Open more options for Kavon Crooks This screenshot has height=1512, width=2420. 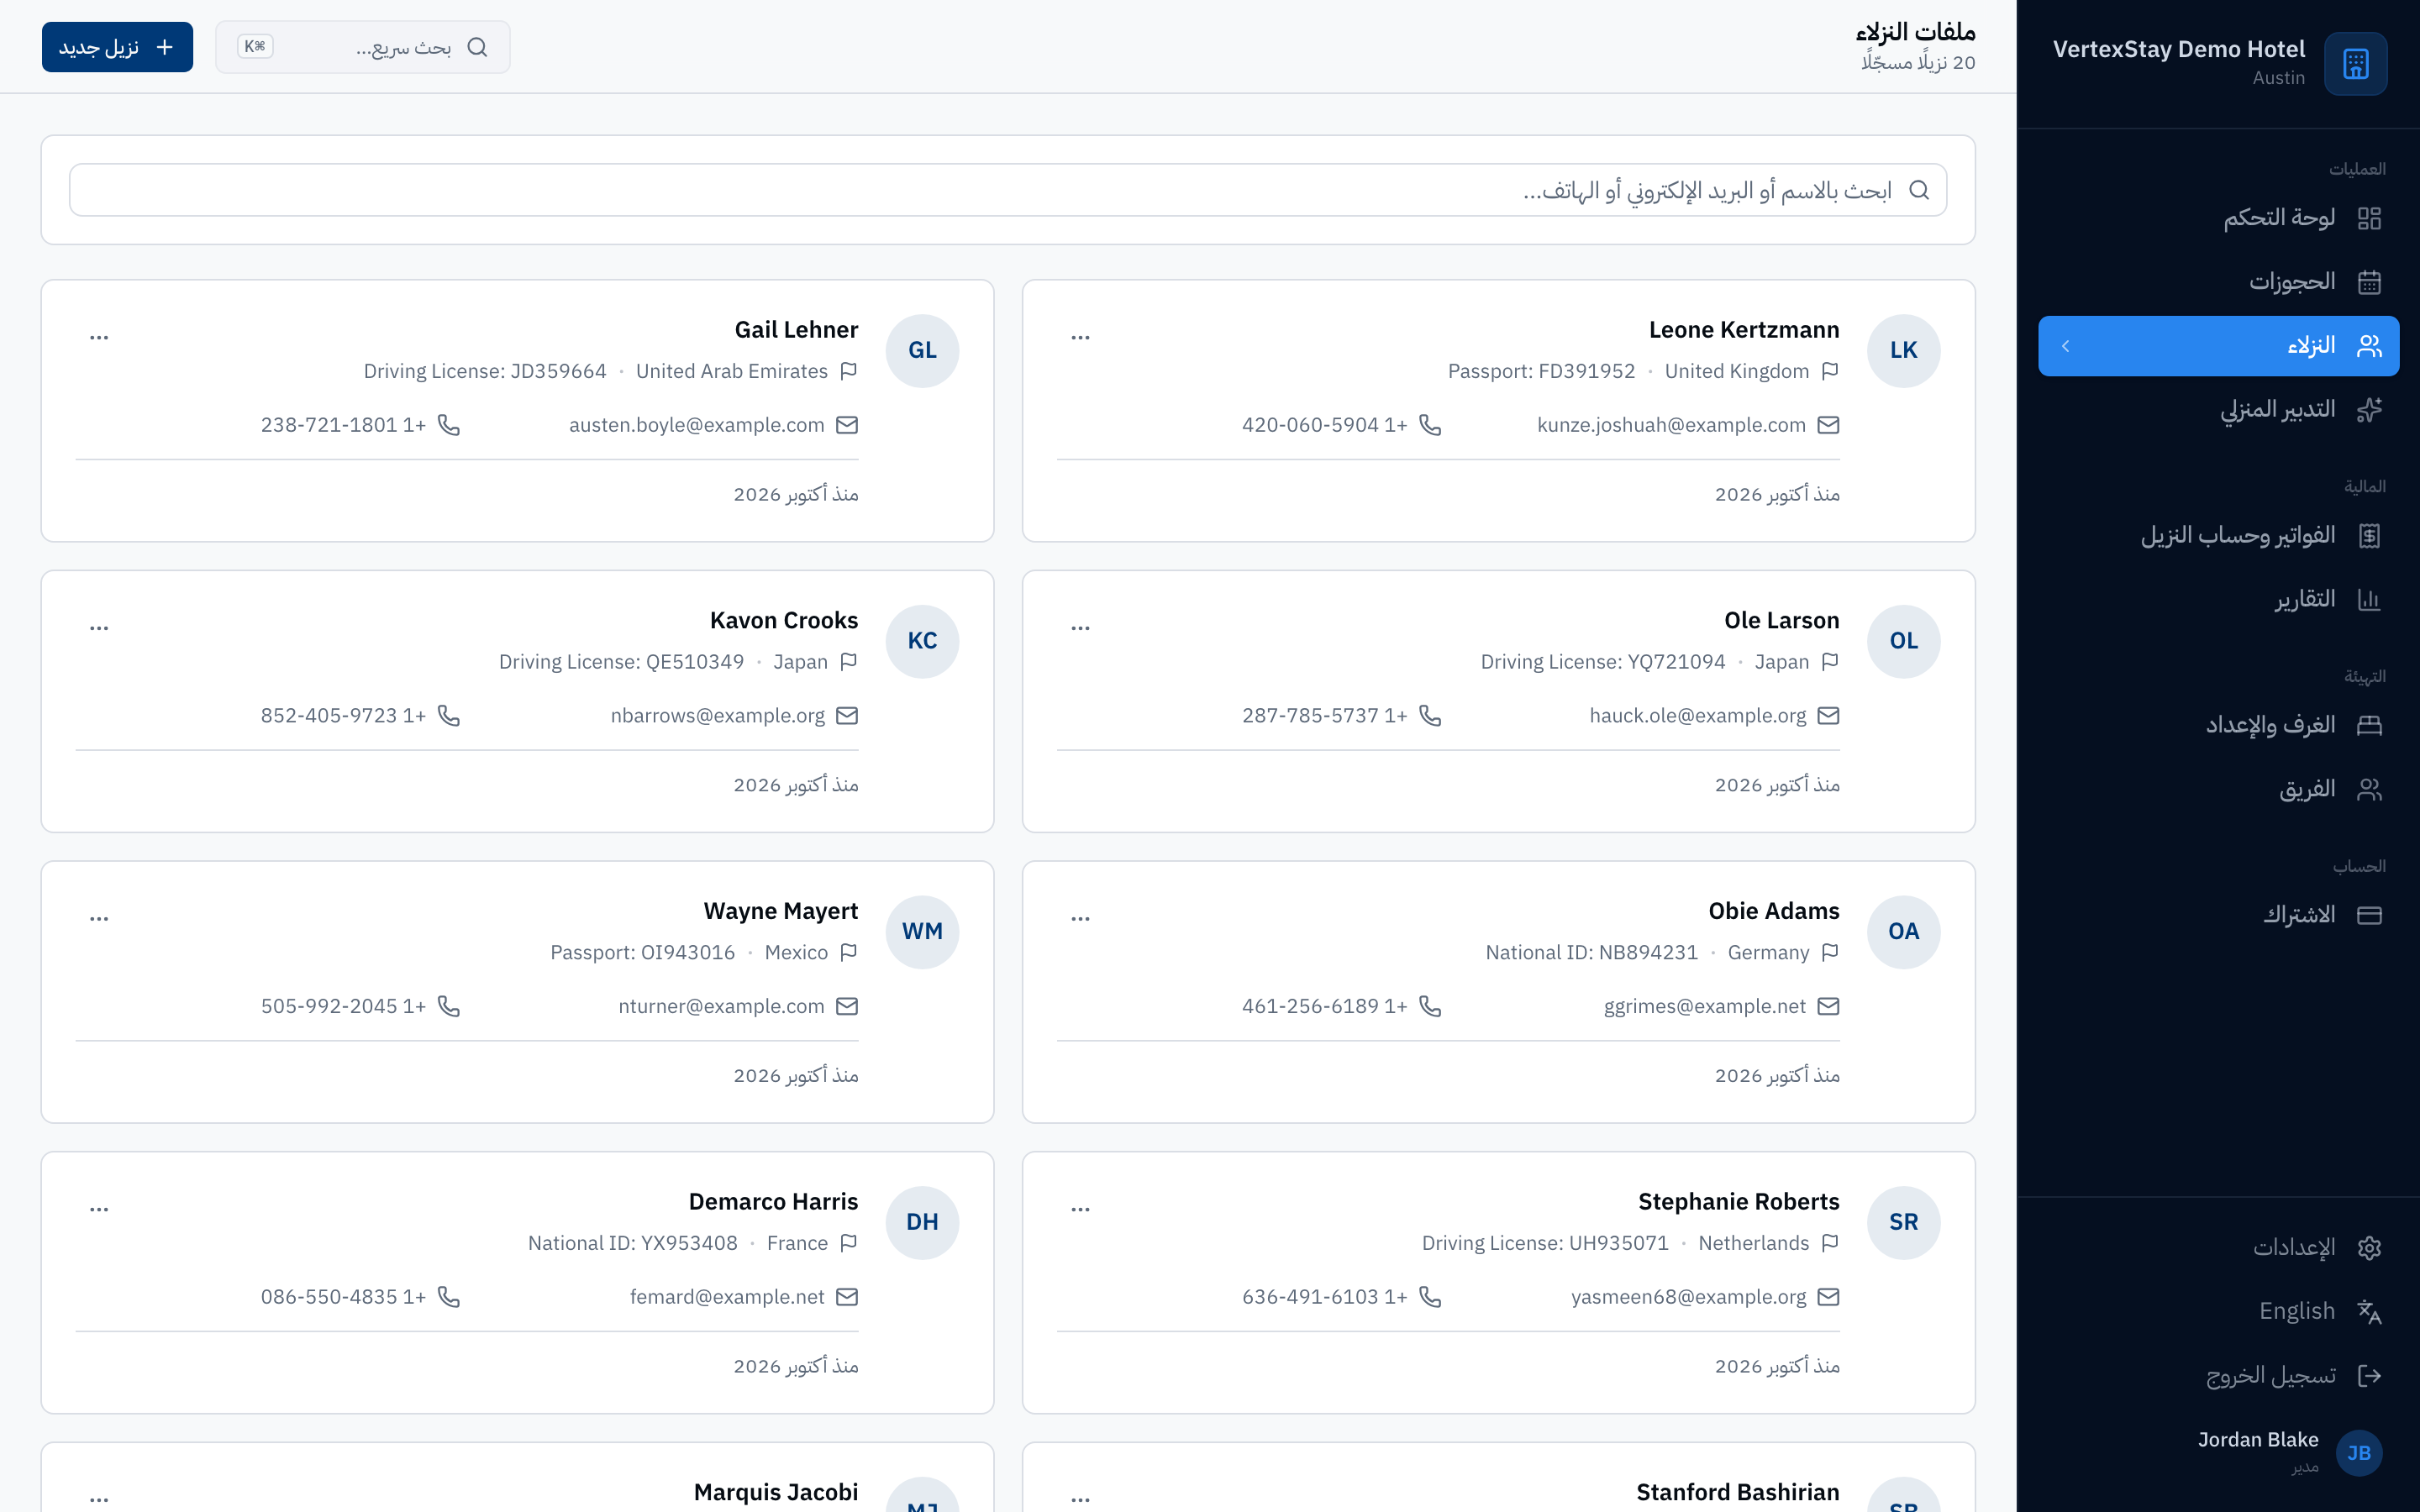99,628
